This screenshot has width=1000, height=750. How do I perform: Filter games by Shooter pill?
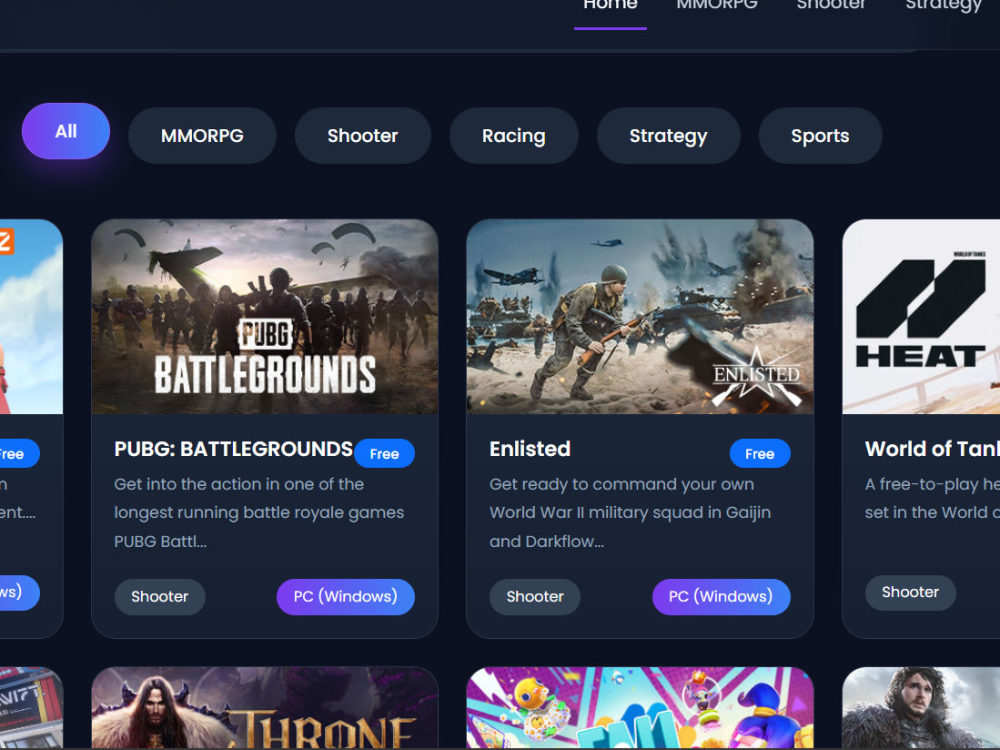click(x=362, y=136)
